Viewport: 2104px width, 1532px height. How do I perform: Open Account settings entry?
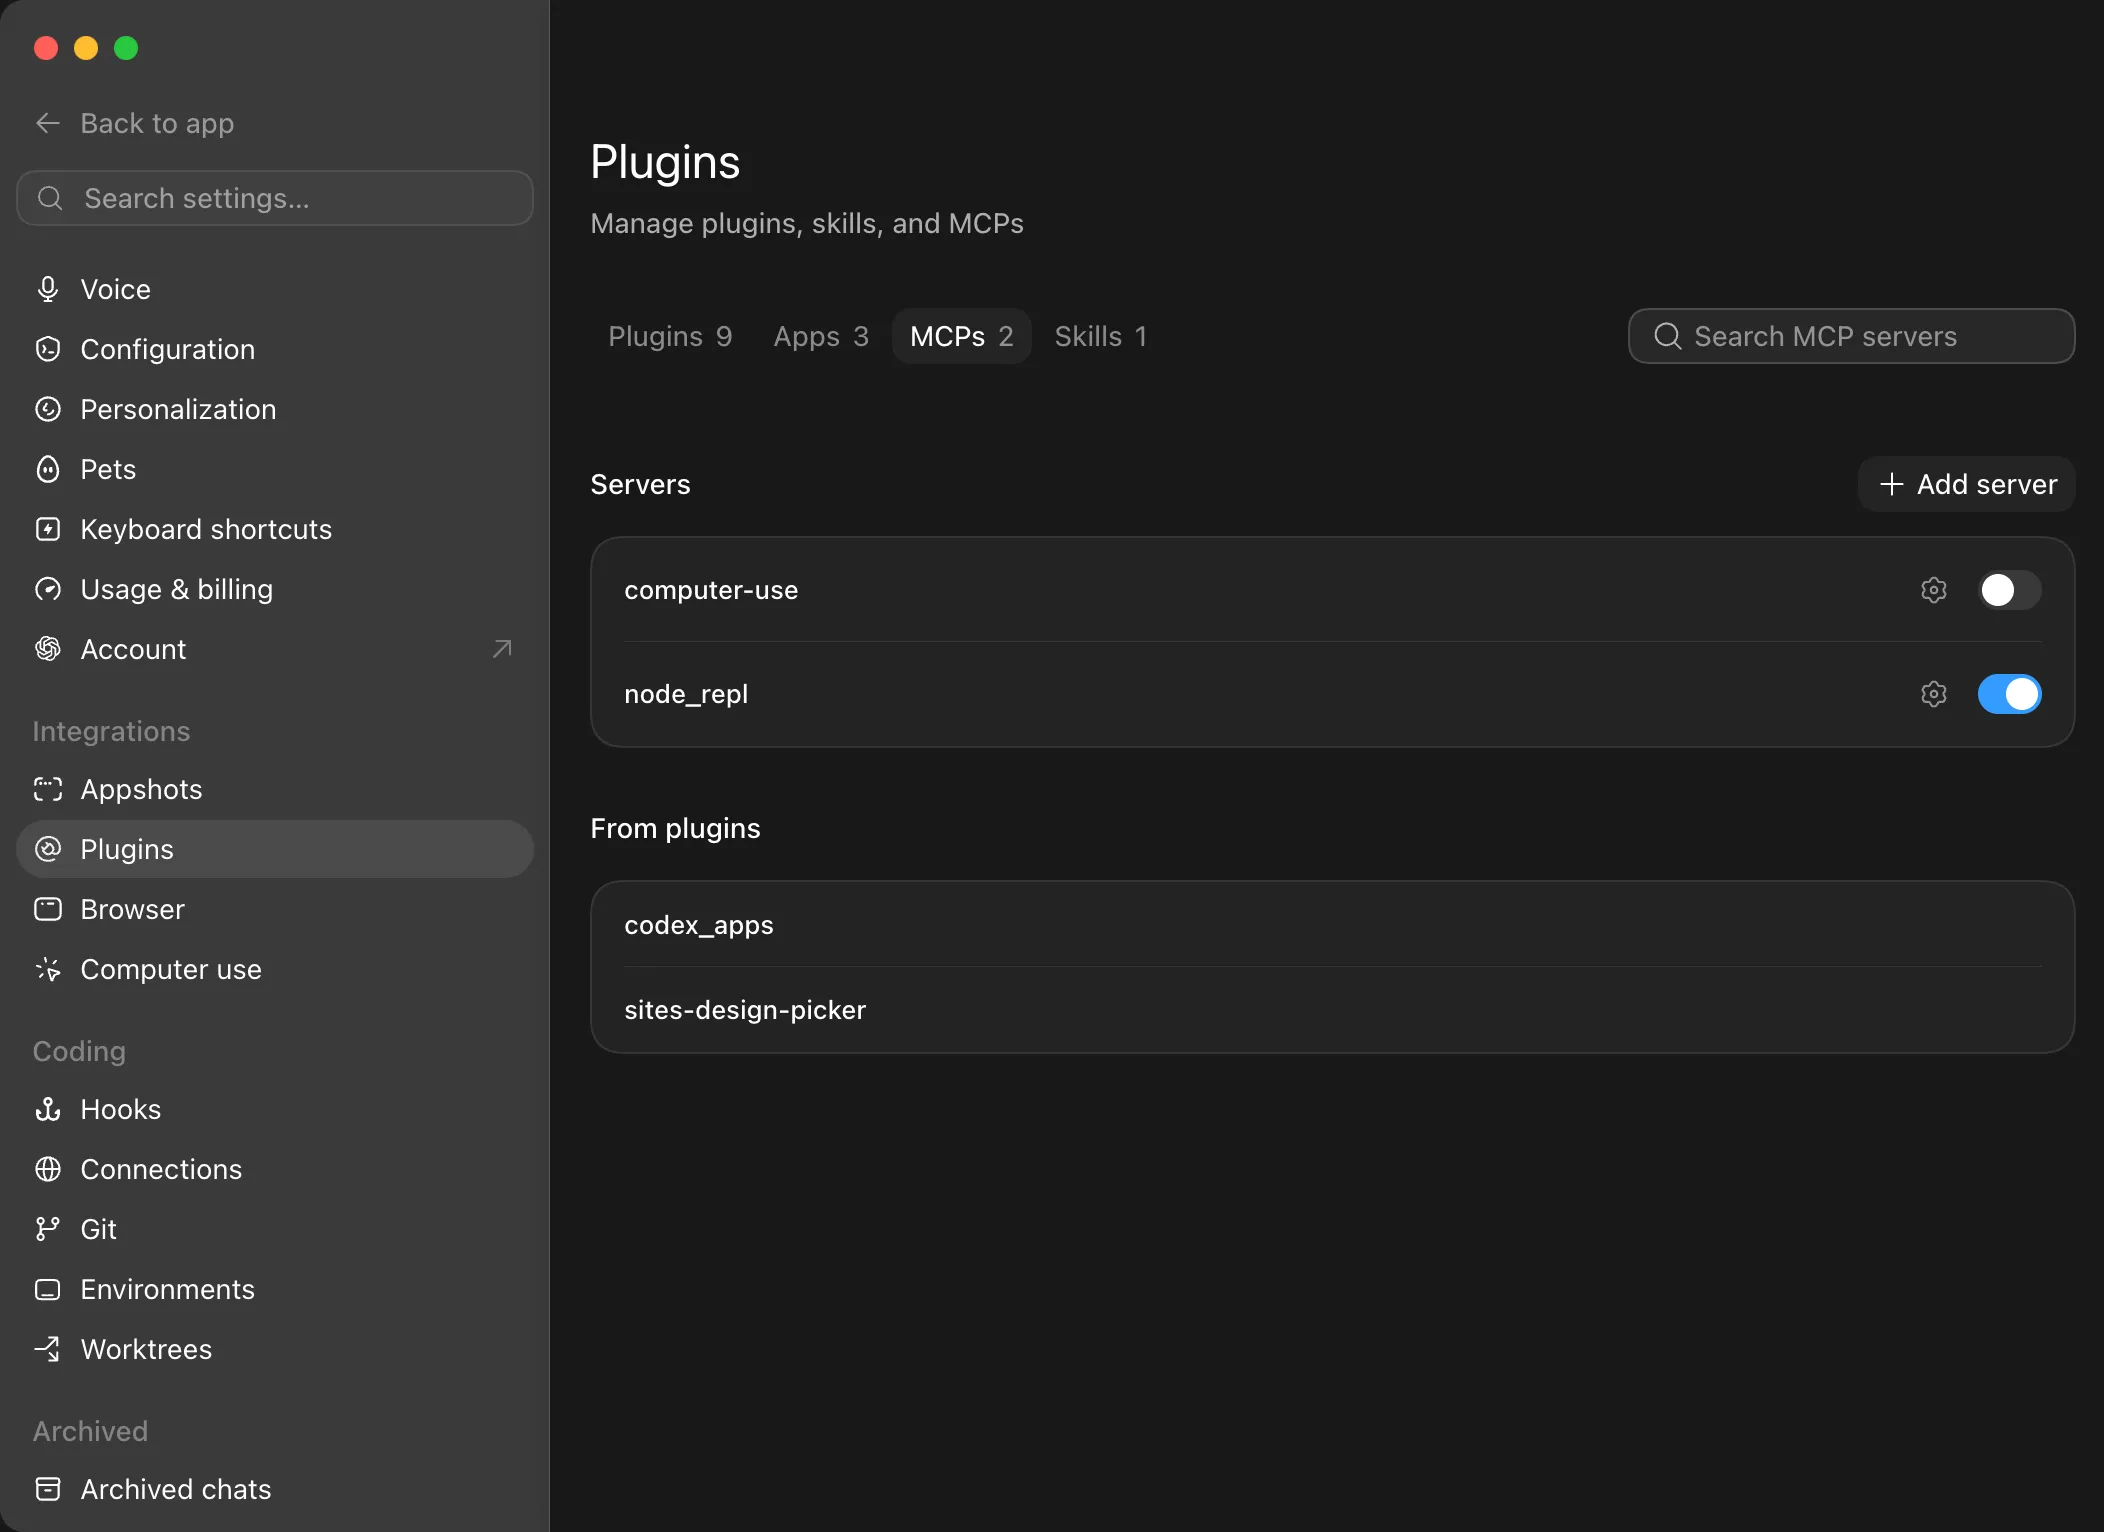click(x=274, y=649)
